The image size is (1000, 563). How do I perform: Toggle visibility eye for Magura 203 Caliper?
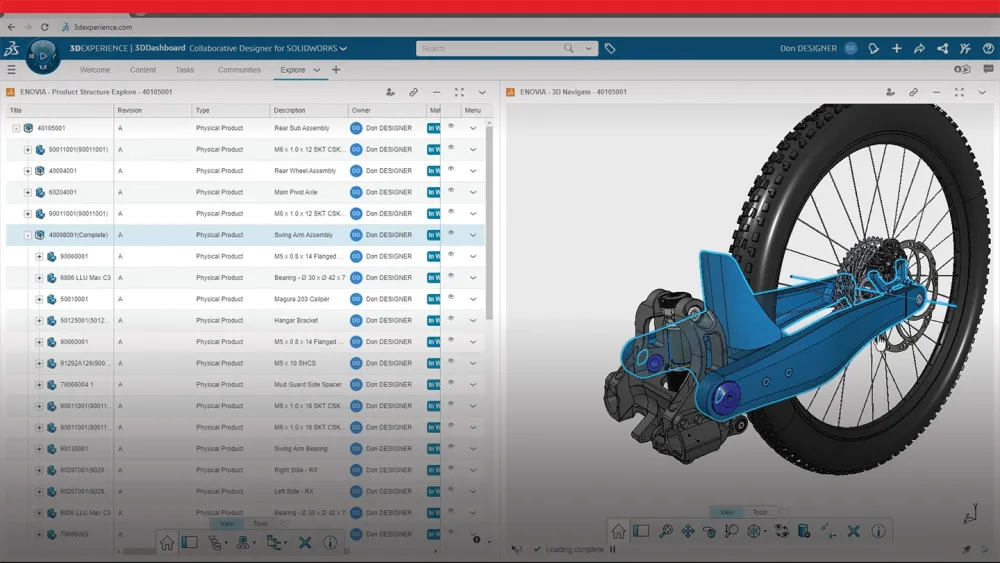[x=452, y=297]
